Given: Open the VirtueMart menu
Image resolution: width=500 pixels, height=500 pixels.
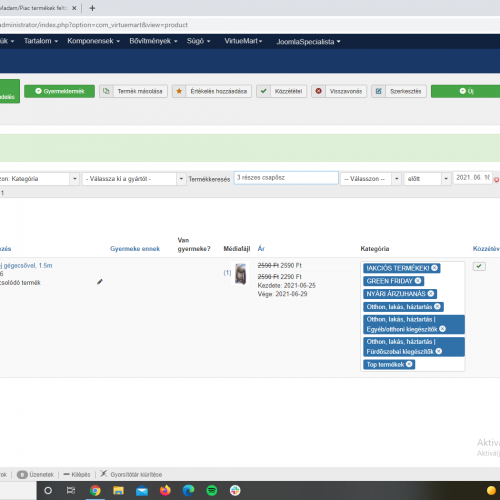Looking at the screenshot, I should coord(243,41).
